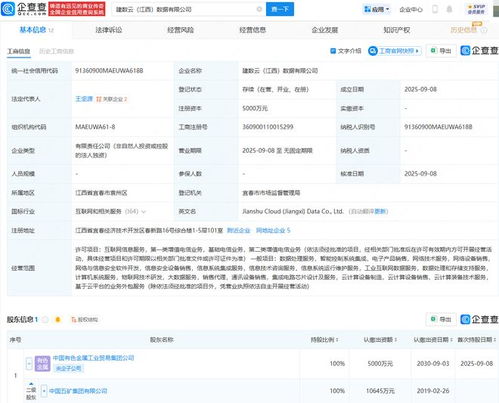499x403 pixels.
Task: Click the 工商官网快照 magnifier icon
Action: pos(373,51)
